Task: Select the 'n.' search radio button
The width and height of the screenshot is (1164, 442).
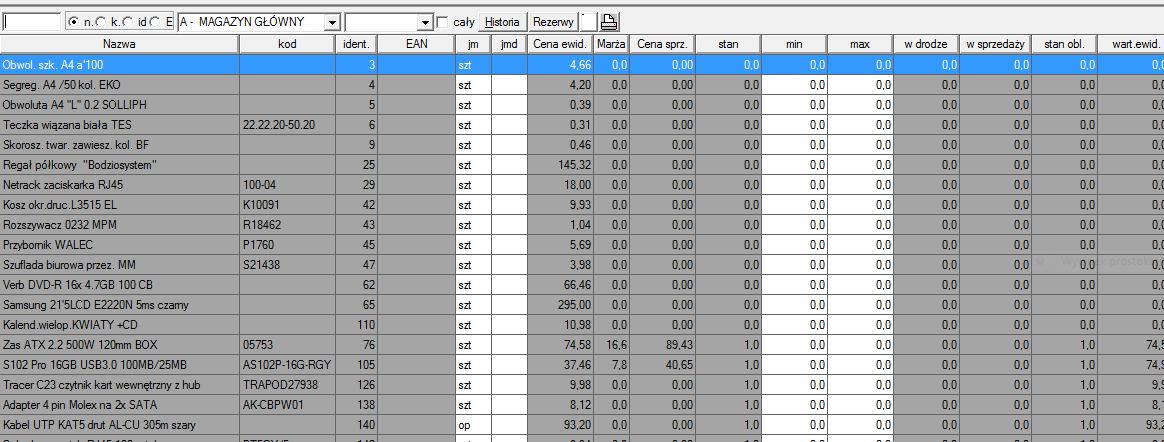Action: pyautogui.click(x=75, y=22)
